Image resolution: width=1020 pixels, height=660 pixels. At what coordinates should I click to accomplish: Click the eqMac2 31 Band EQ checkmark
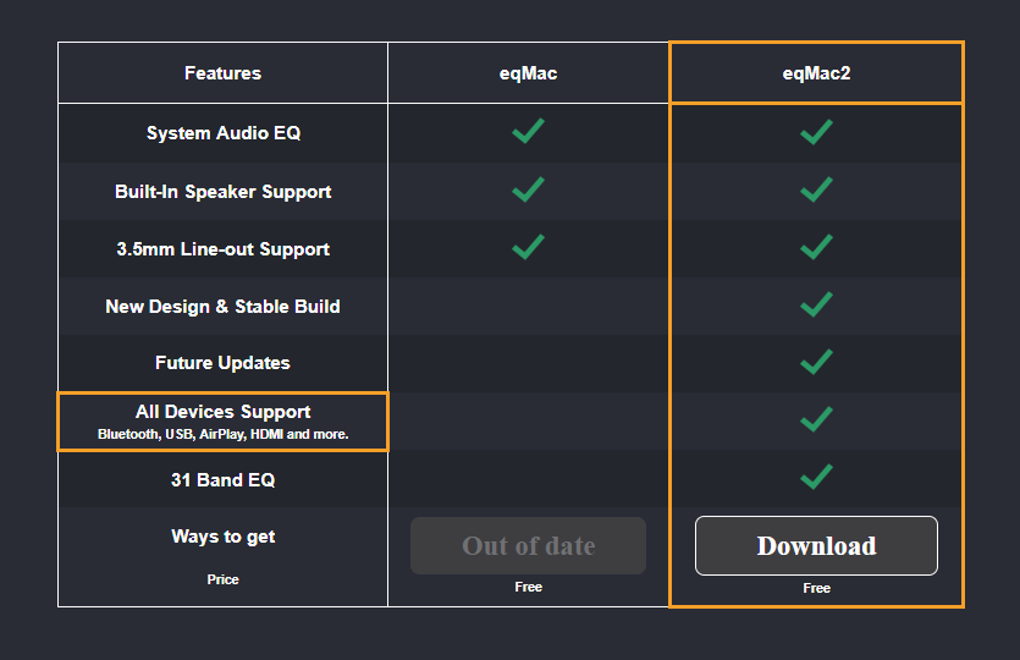[816, 477]
